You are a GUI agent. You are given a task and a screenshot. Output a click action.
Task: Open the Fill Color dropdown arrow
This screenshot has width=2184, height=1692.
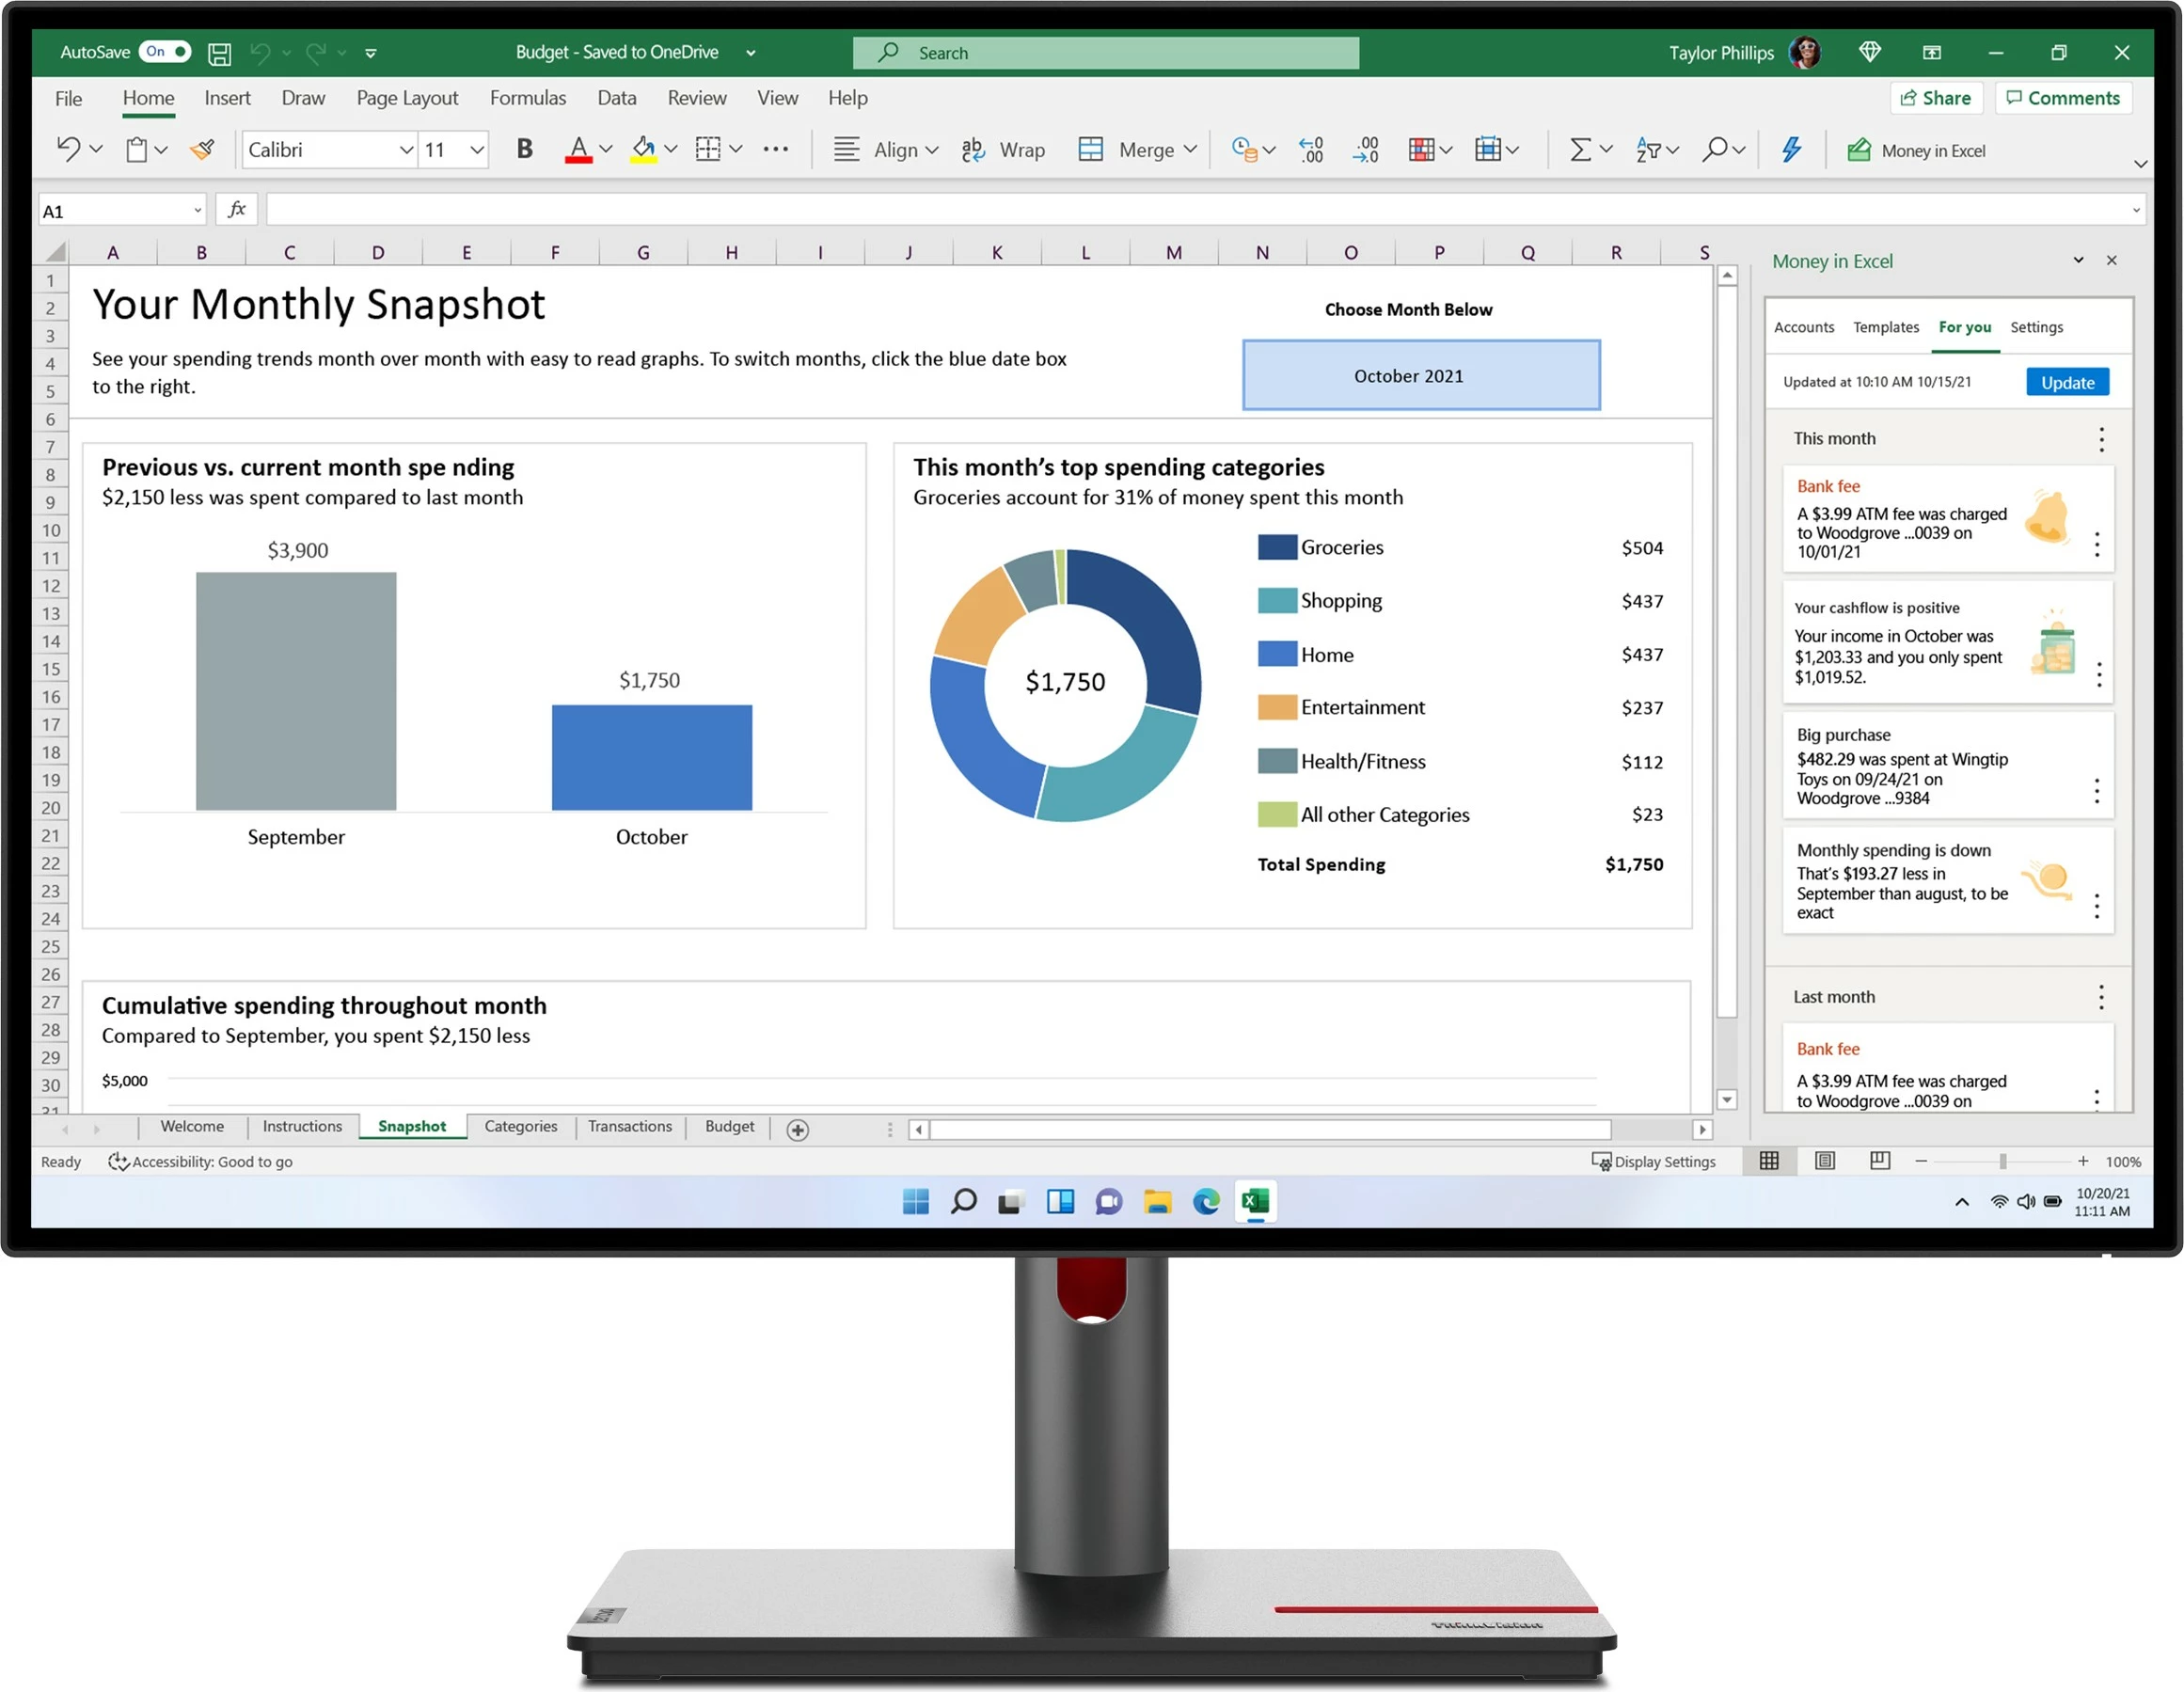pos(670,149)
